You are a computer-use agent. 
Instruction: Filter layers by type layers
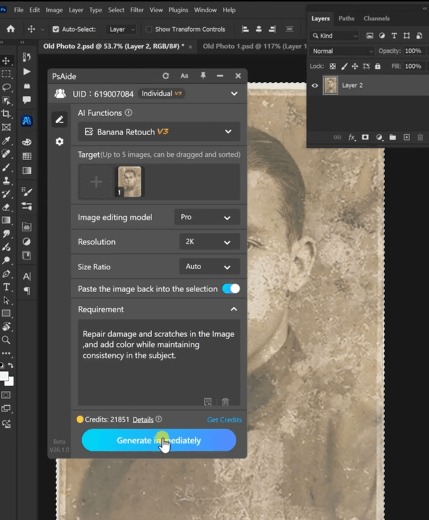click(x=394, y=36)
